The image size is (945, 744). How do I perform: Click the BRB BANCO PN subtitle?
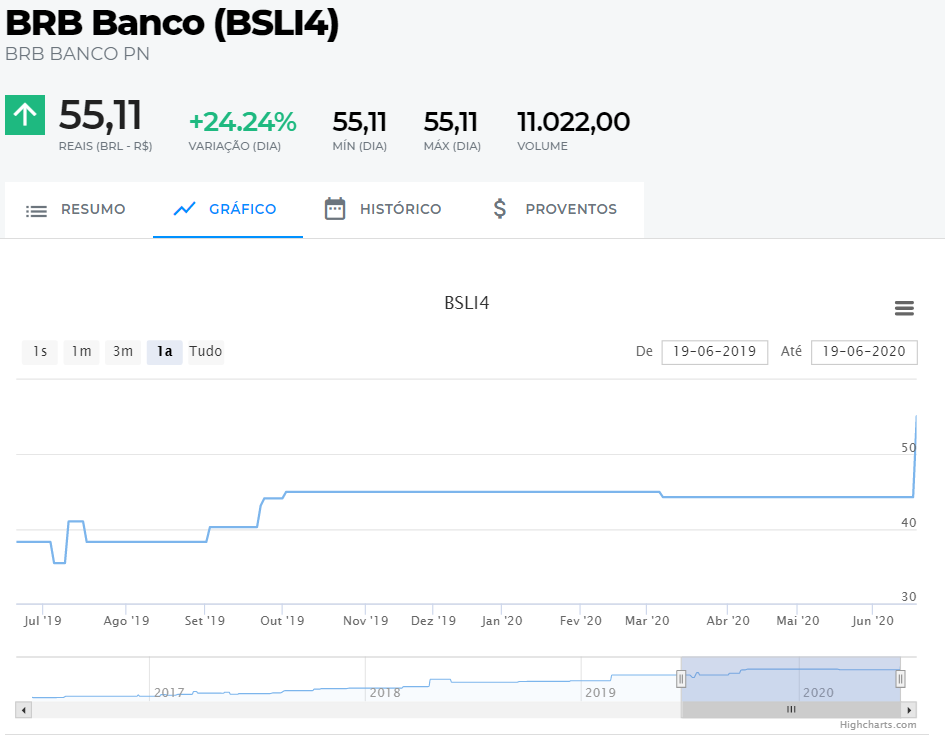click(77, 54)
